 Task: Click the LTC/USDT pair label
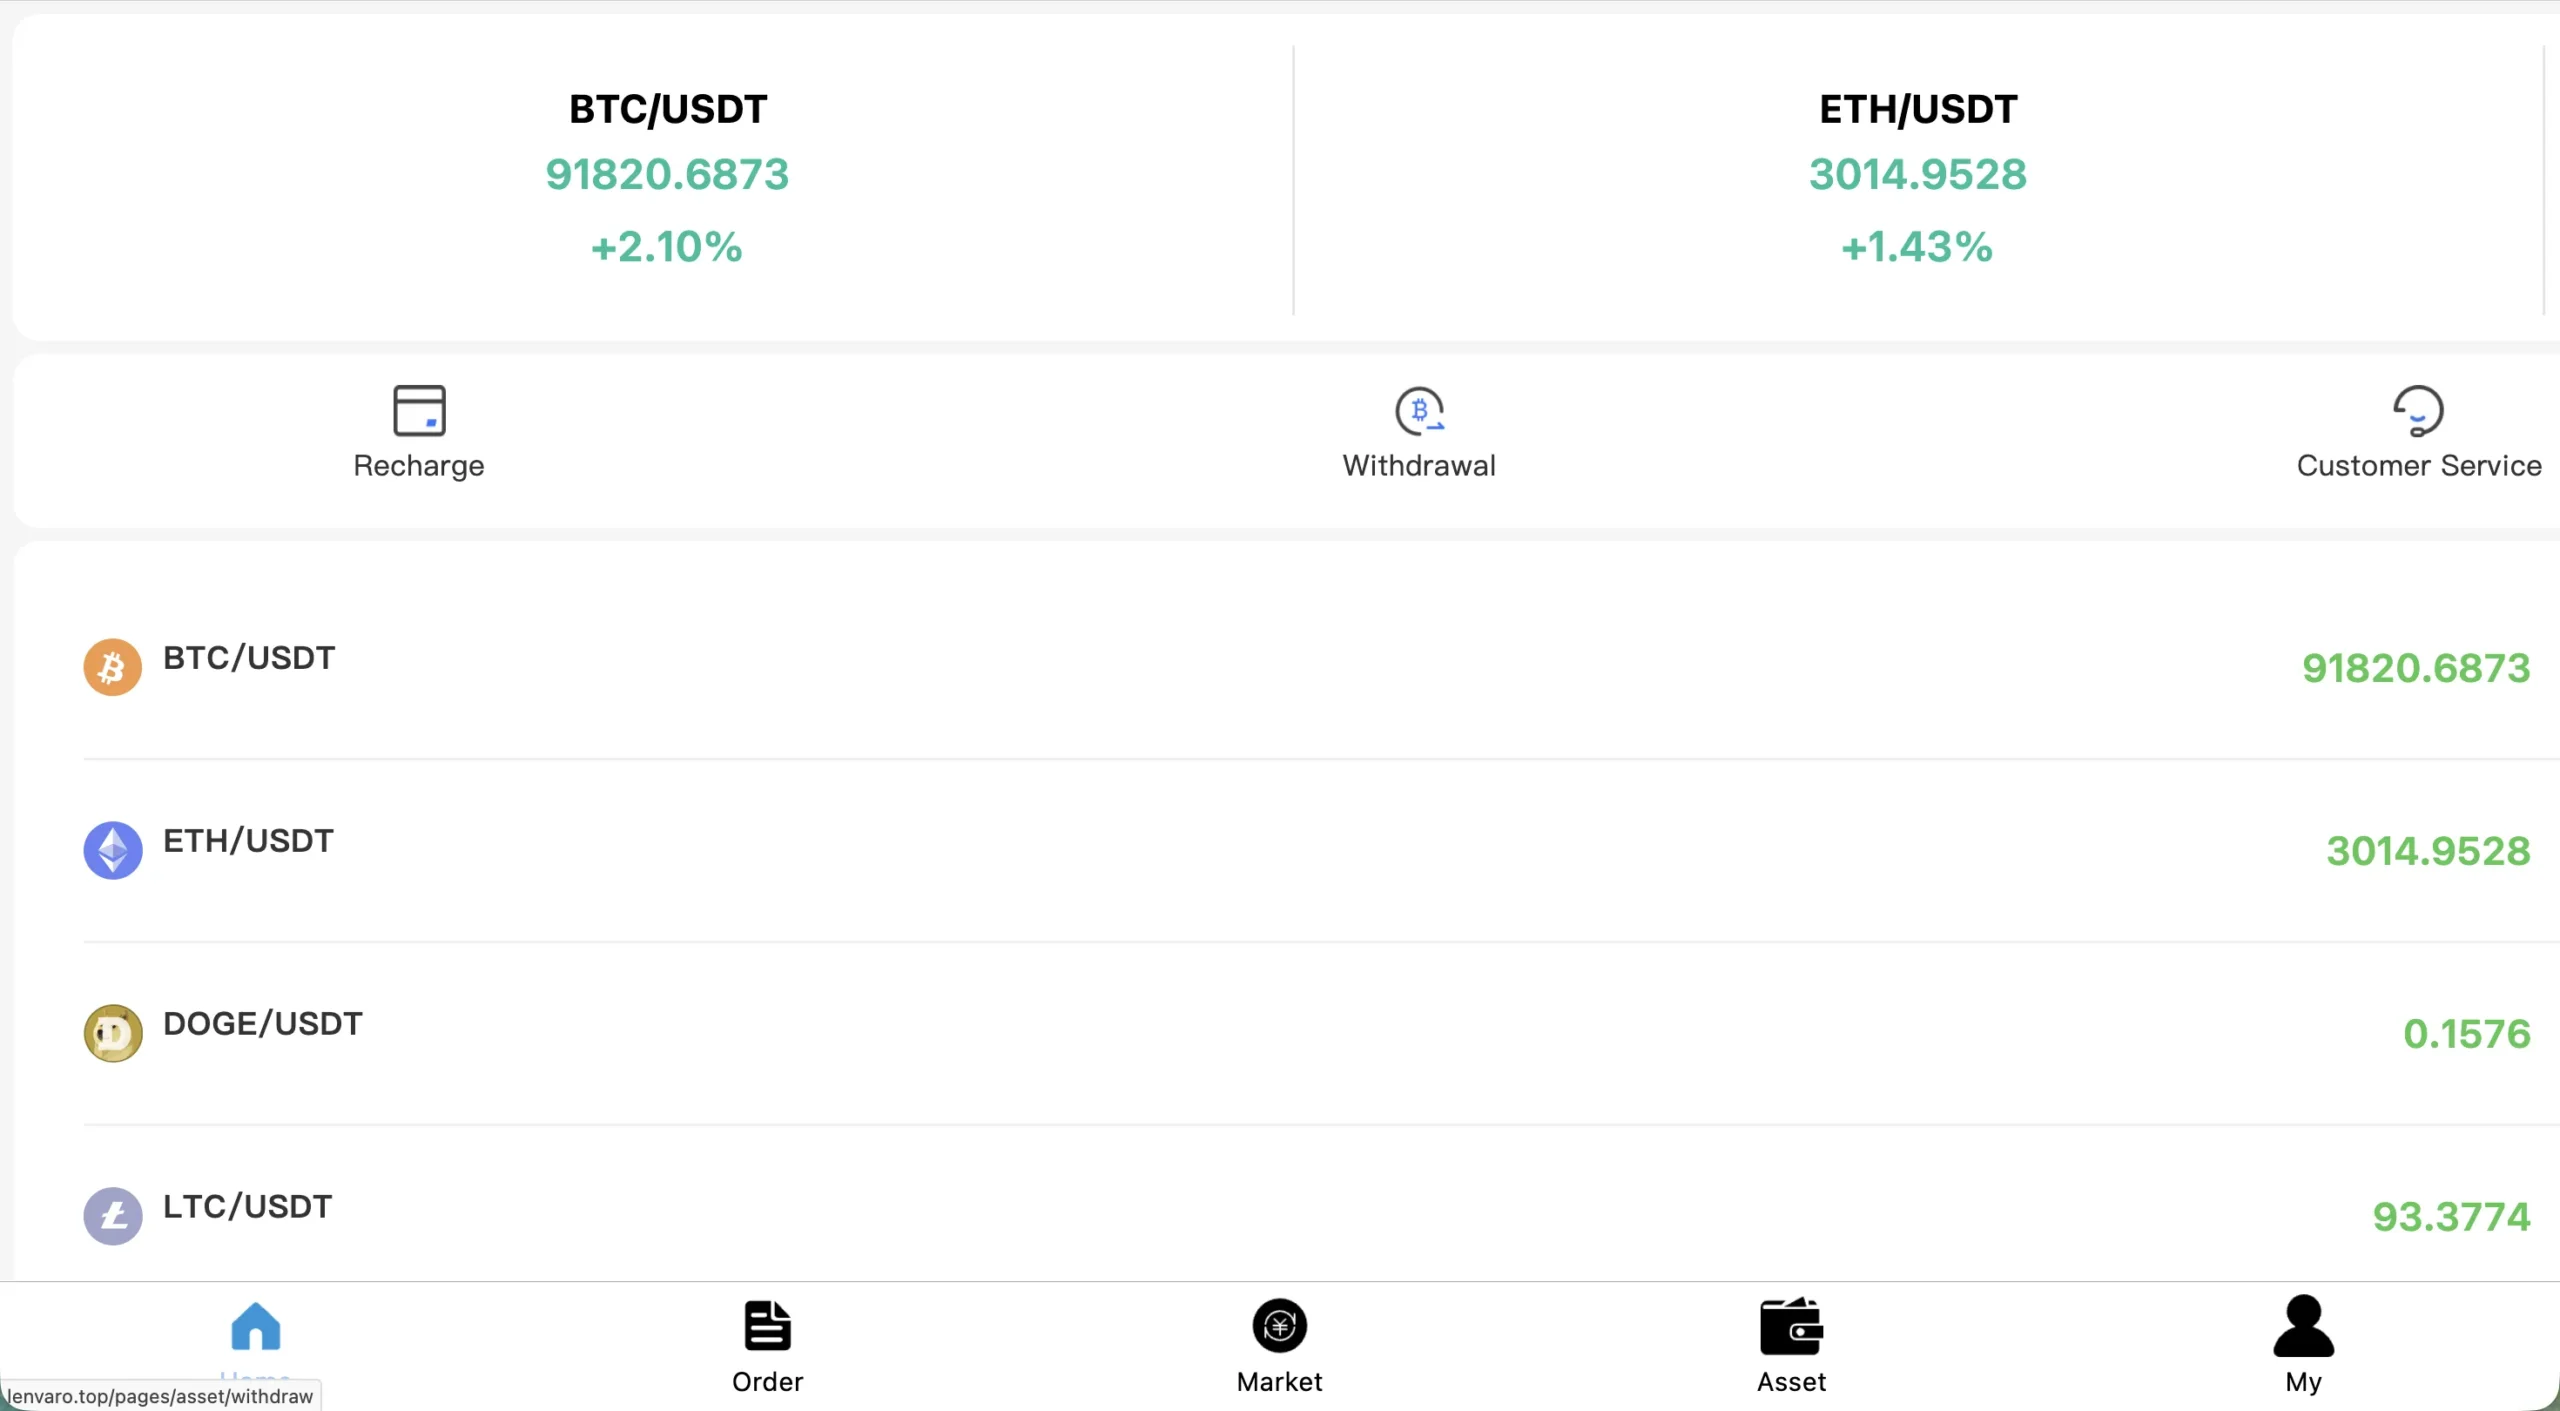tap(247, 1207)
